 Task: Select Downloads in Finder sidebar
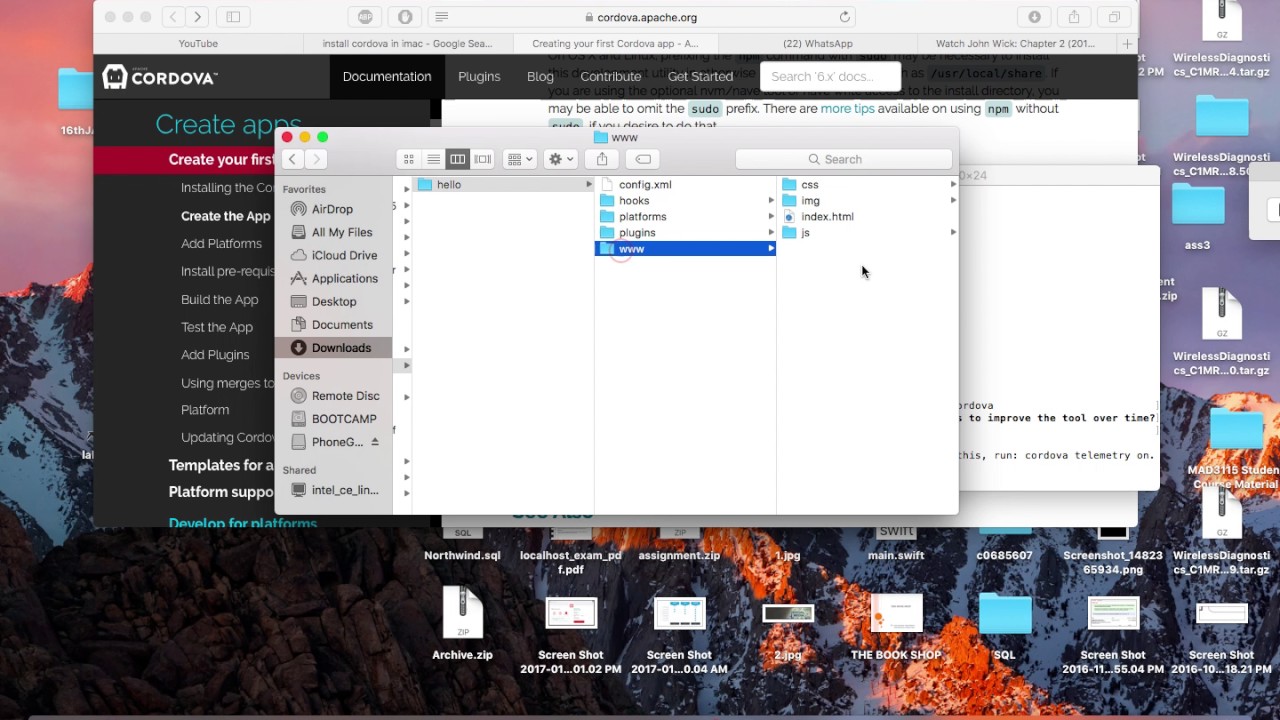(x=334, y=348)
